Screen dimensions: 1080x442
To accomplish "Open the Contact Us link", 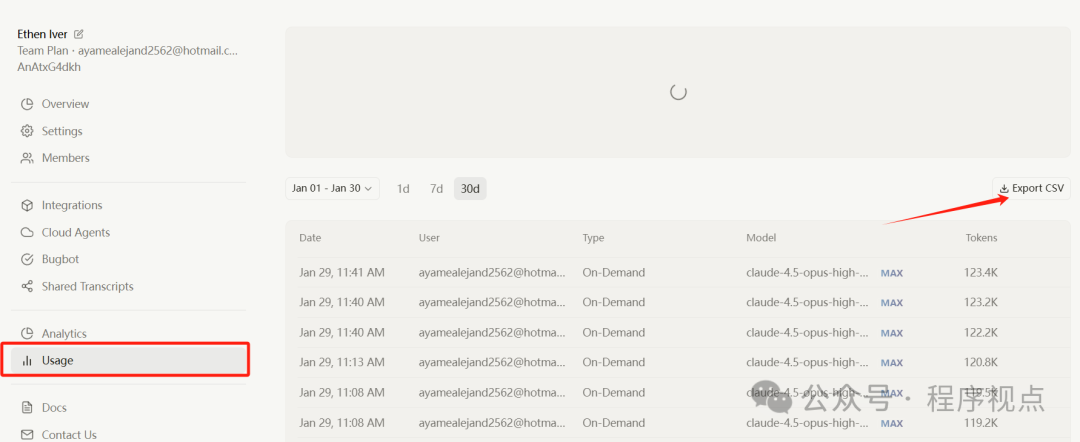I will (68, 434).
